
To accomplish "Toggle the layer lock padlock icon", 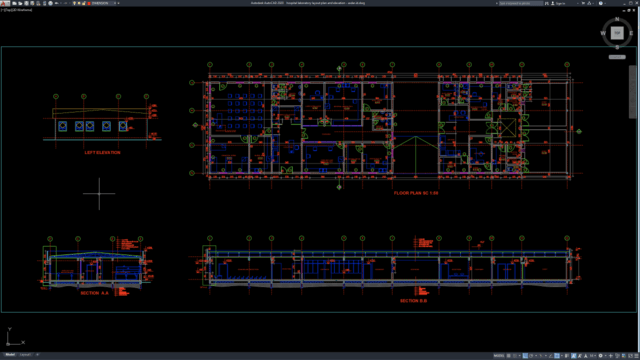I will point(84,3).
